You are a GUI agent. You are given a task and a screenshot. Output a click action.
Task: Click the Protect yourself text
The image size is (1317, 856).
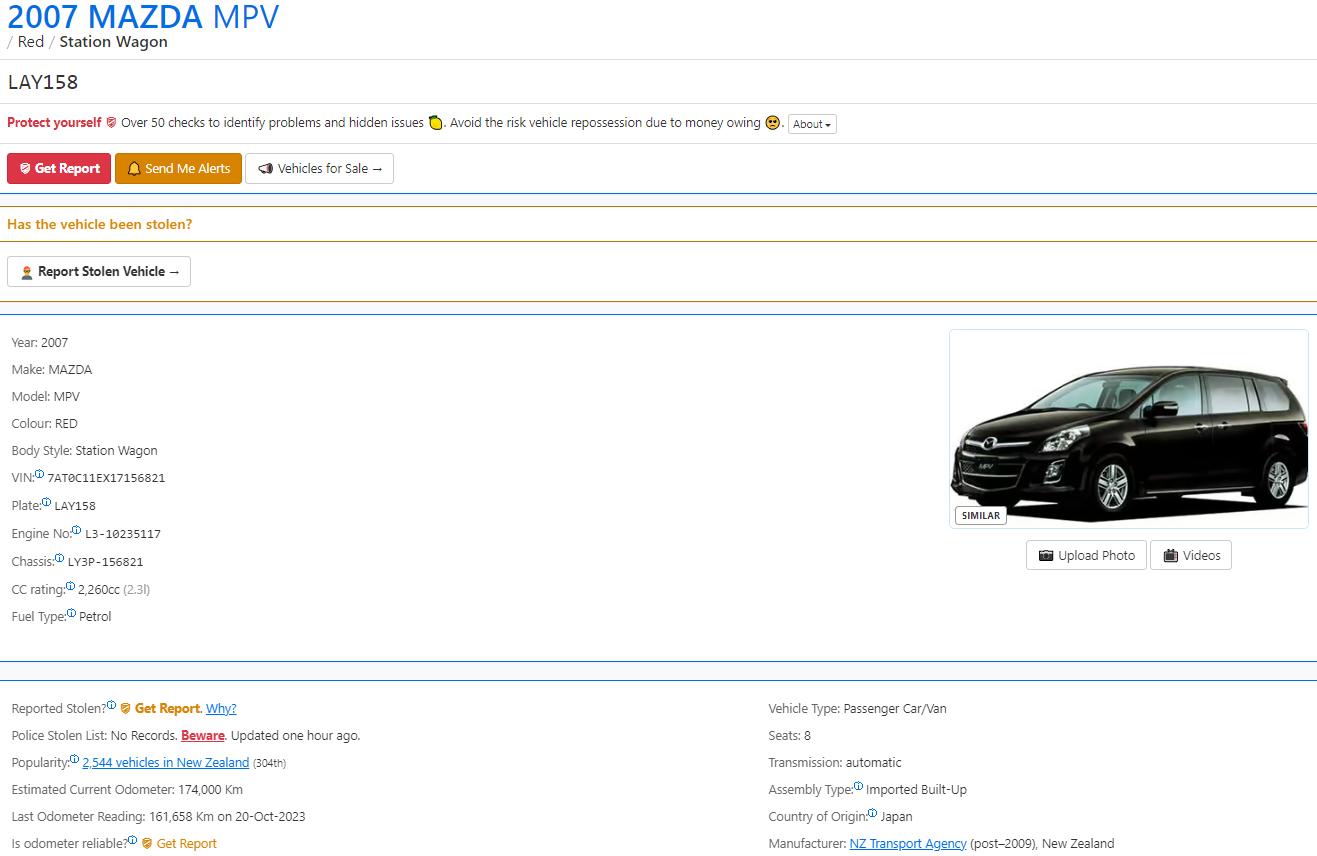coord(54,123)
